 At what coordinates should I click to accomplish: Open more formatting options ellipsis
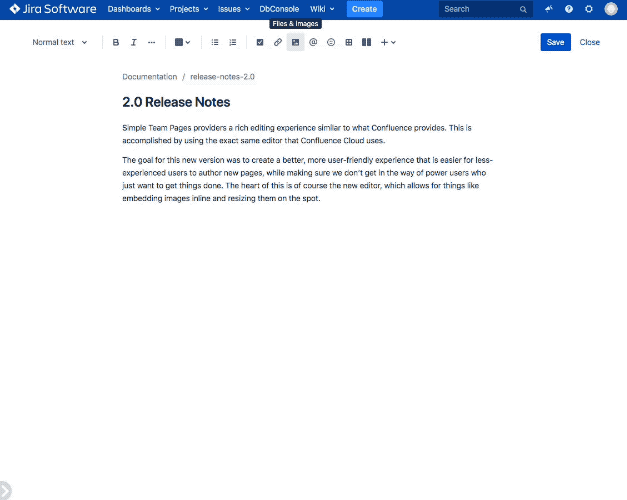point(151,42)
